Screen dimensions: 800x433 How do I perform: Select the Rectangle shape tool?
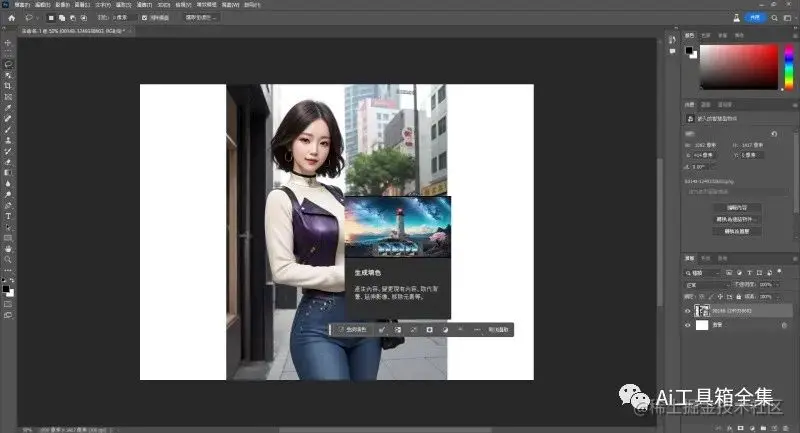click(8, 238)
